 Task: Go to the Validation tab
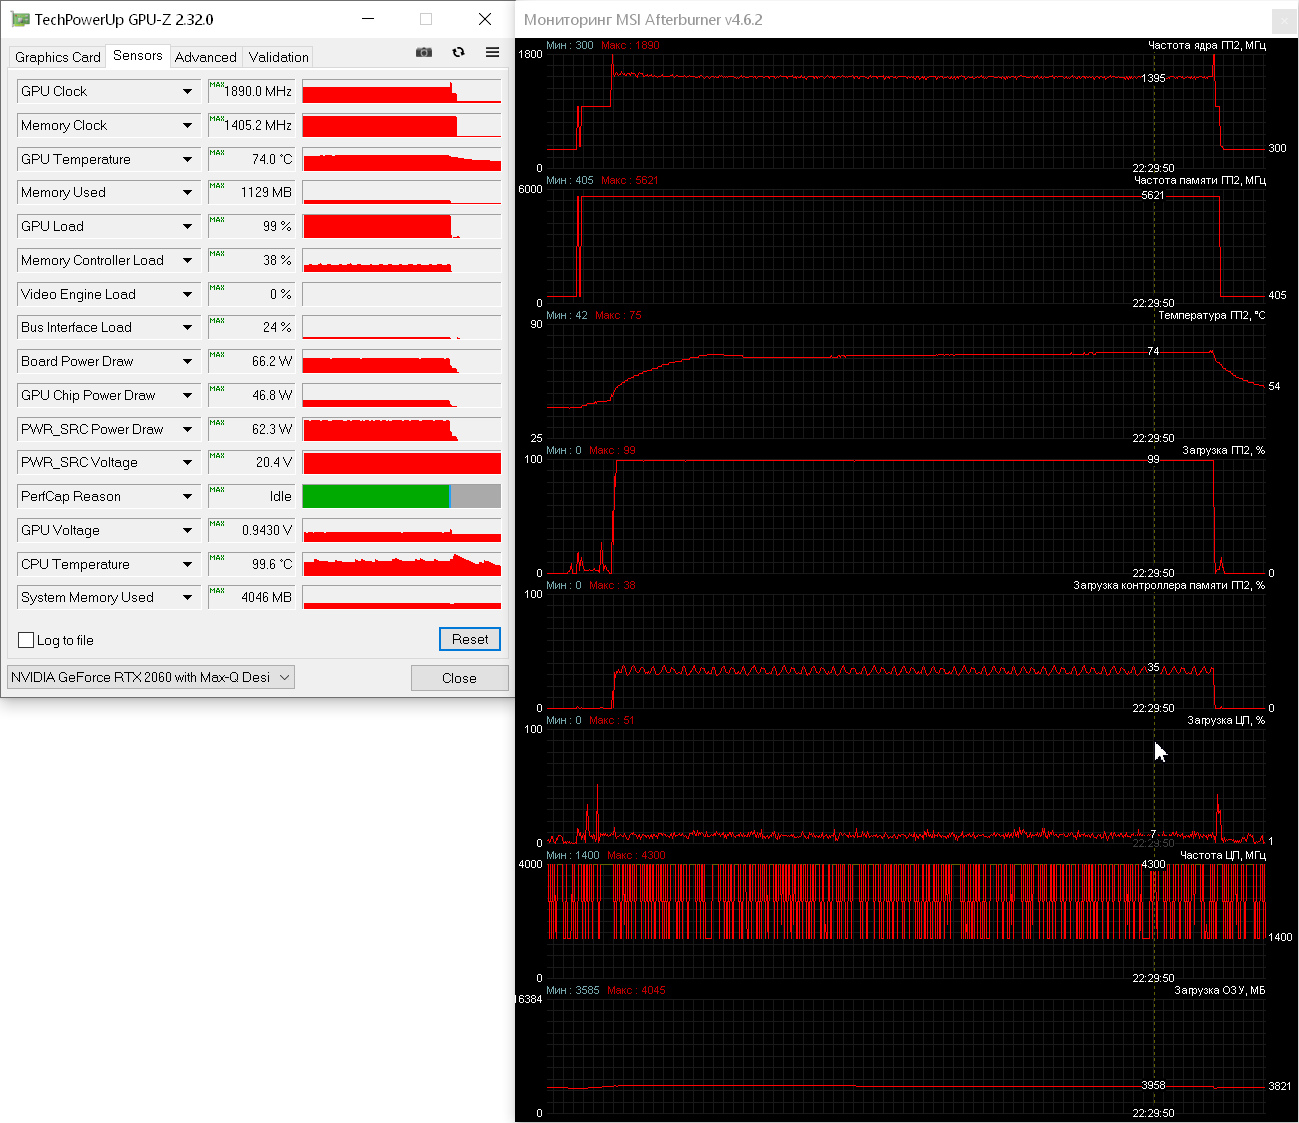[x=279, y=57]
